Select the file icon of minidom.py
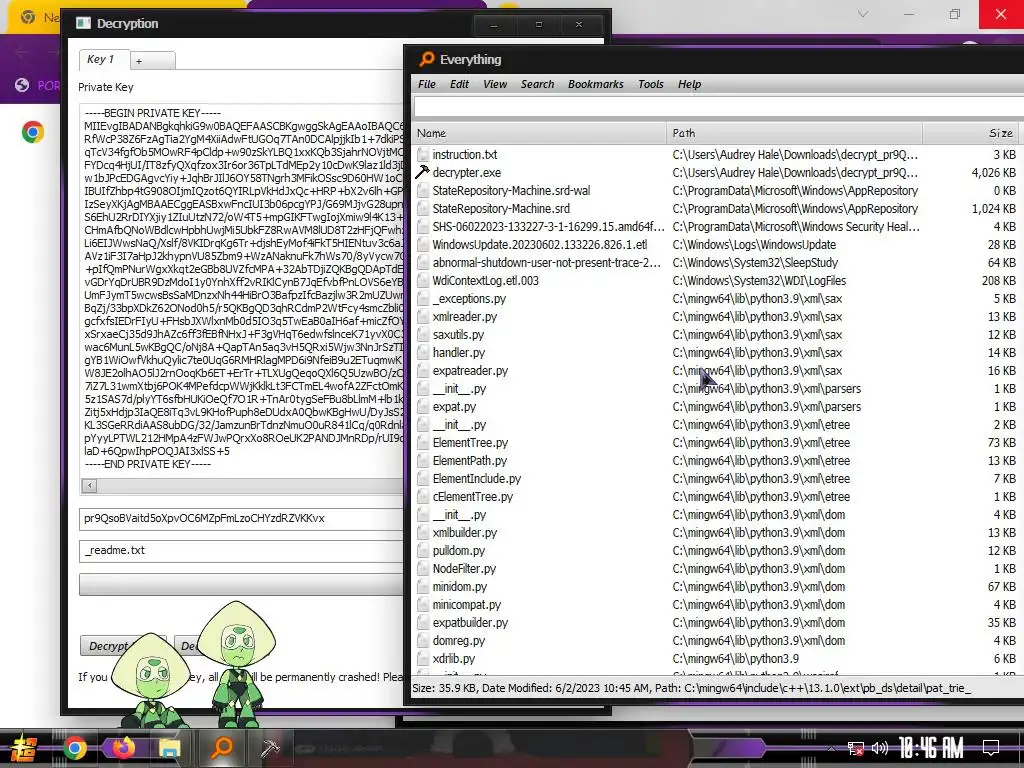Image resolution: width=1024 pixels, height=768 pixels. point(423,586)
